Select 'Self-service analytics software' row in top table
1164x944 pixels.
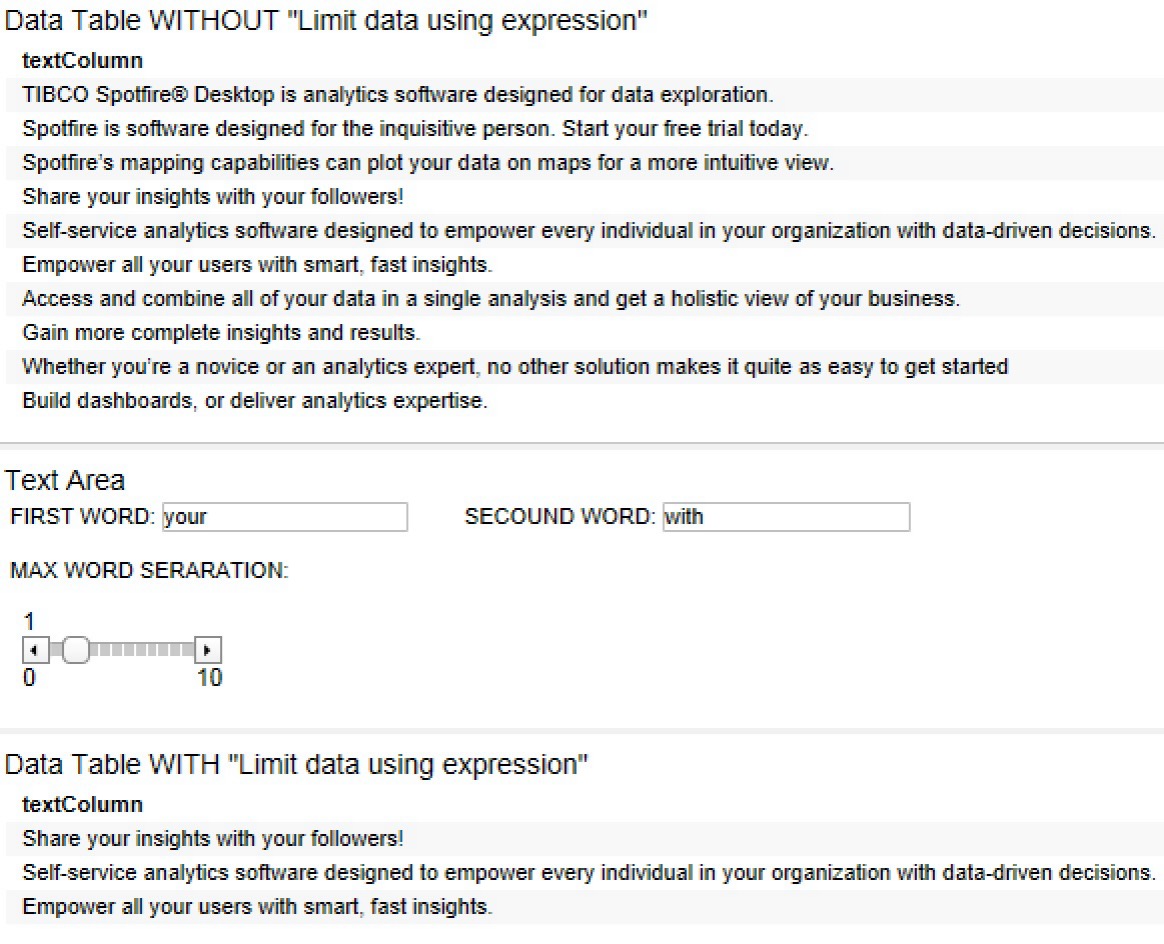pyautogui.click(x=585, y=231)
